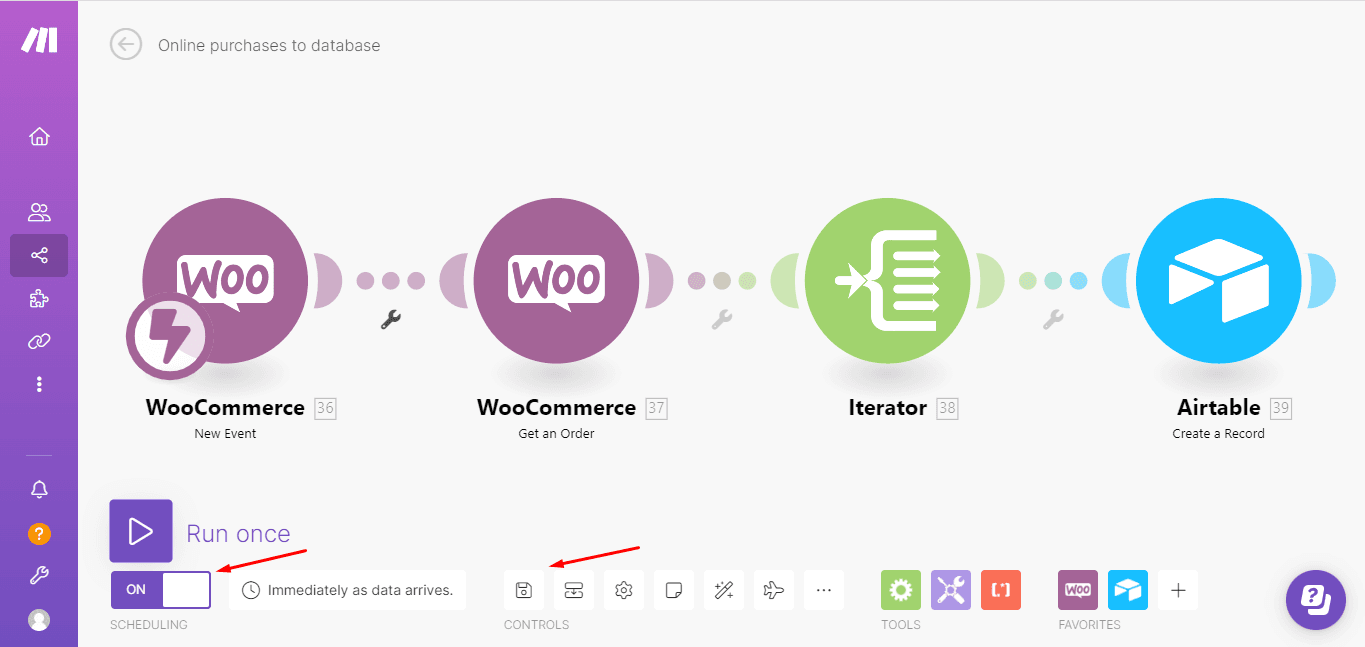Image resolution: width=1365 pixels, height=647 pixels.
Task: Open the Connections link icon
Action: pos(39,342)
